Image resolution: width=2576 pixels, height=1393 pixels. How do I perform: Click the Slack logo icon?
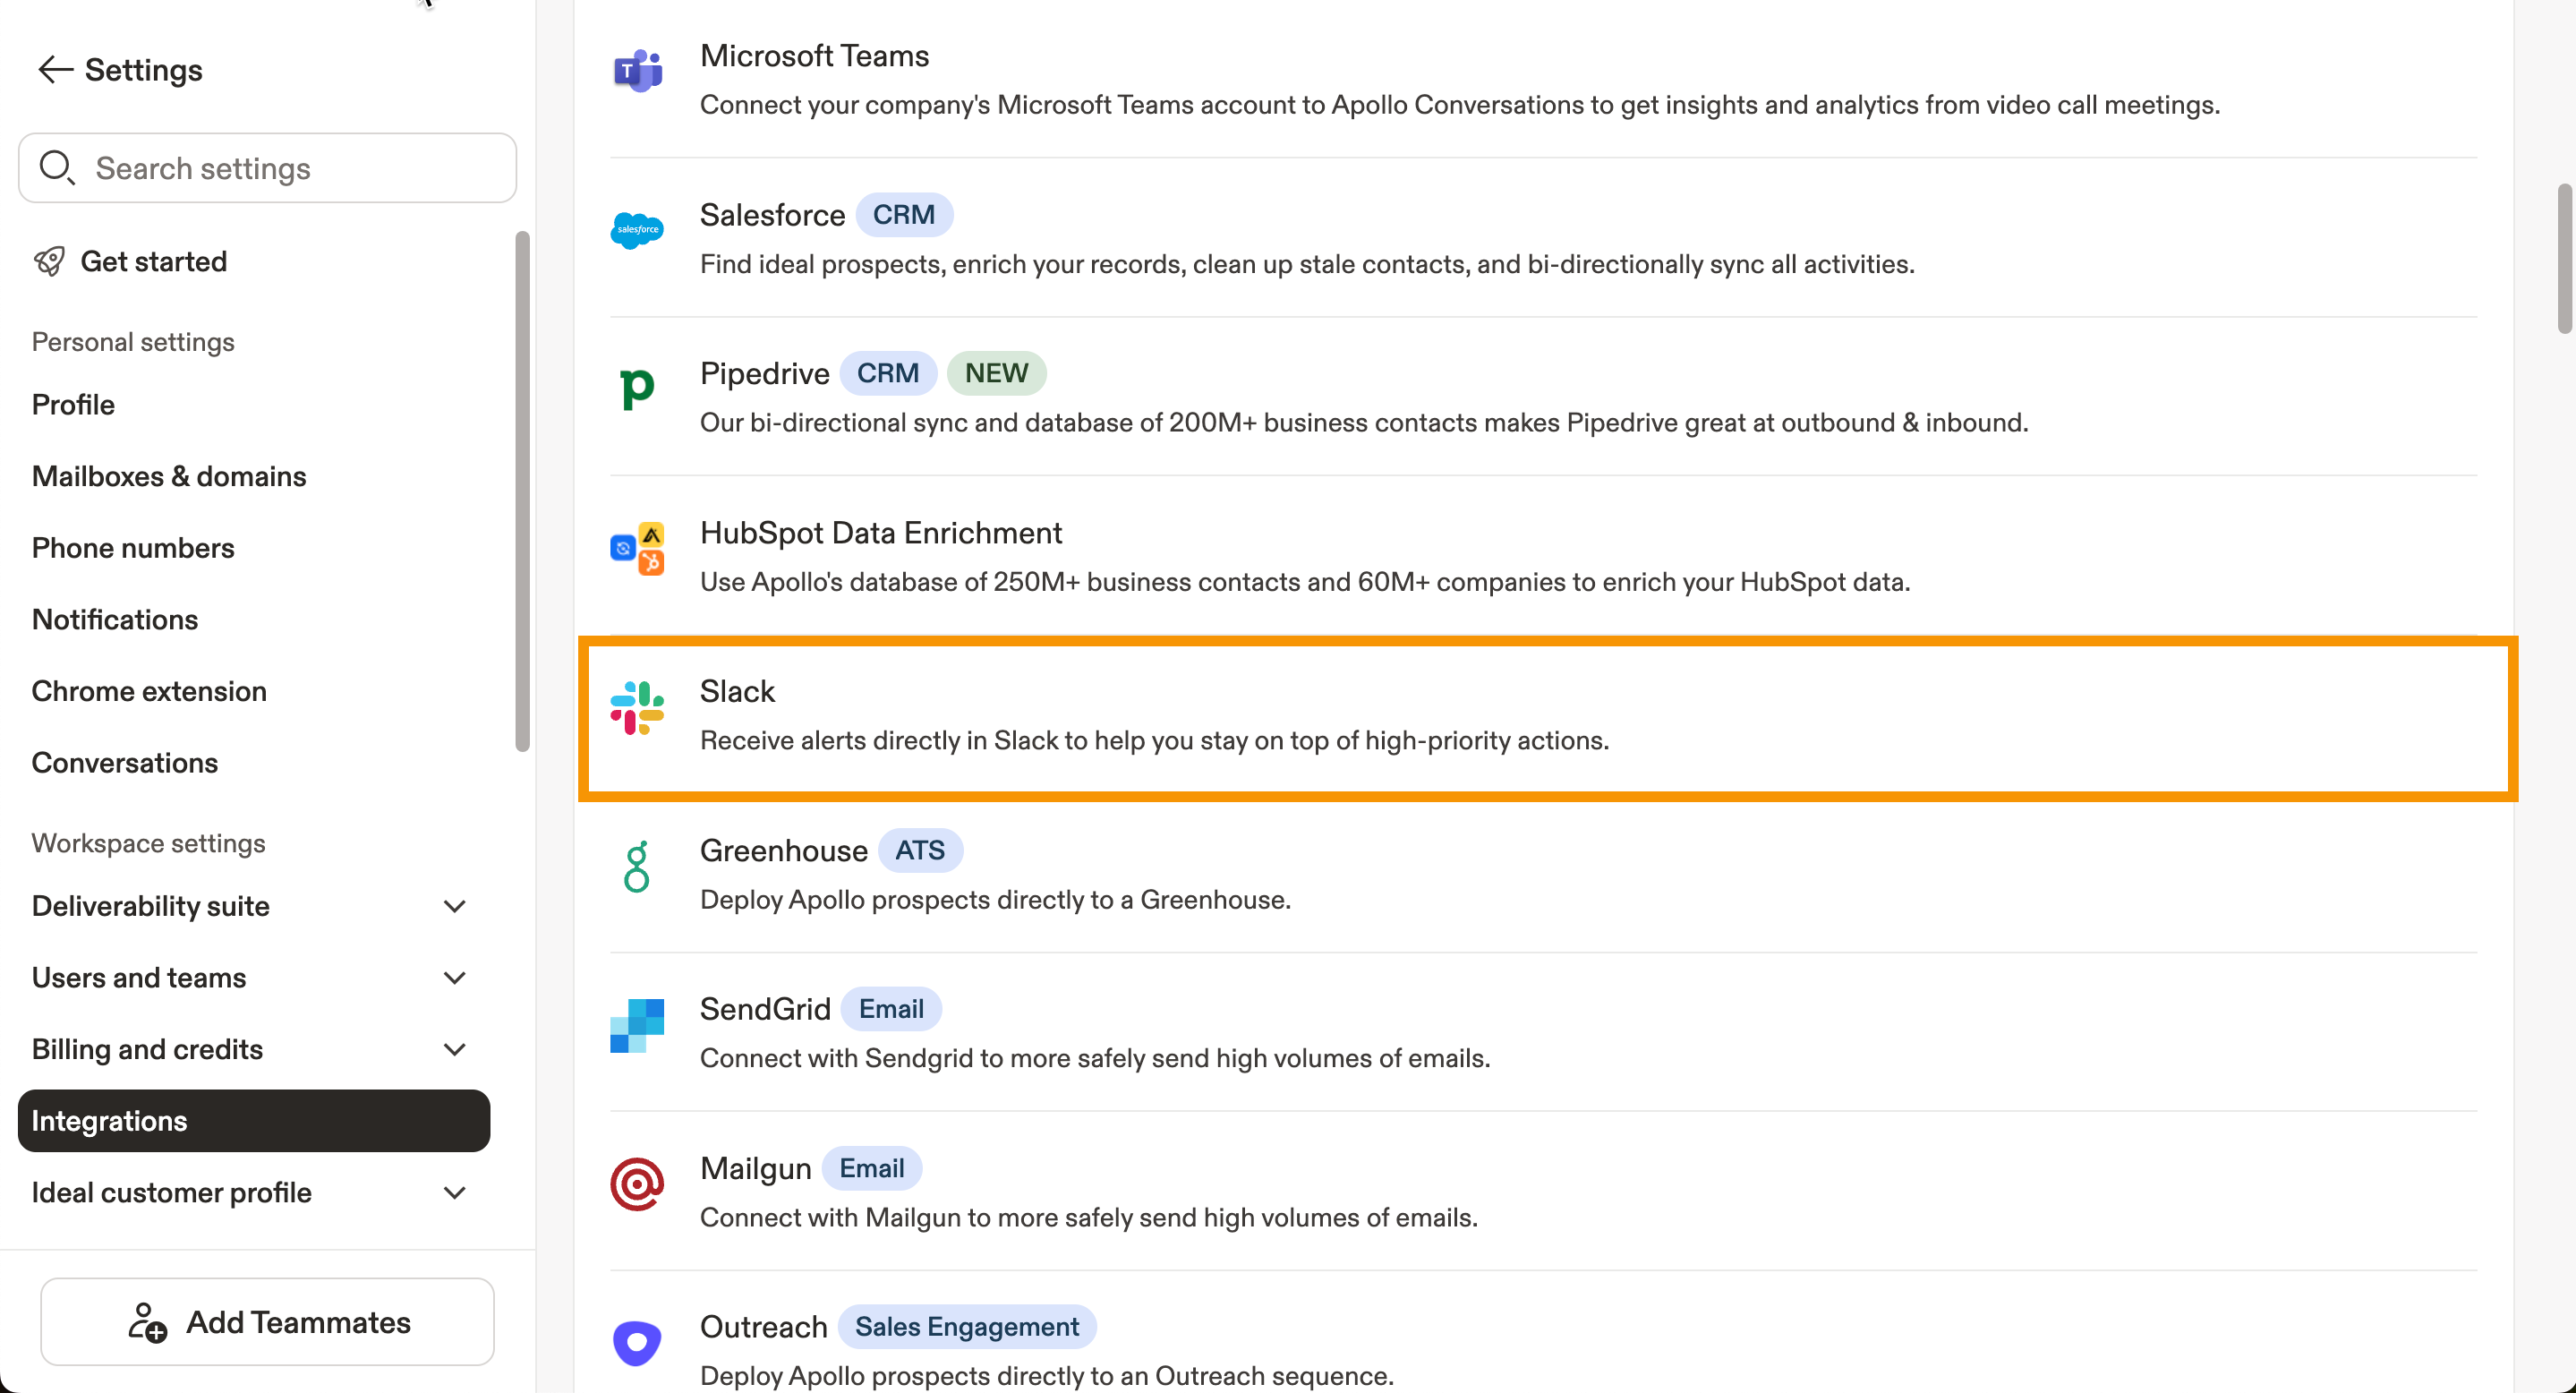click(637, 707)
